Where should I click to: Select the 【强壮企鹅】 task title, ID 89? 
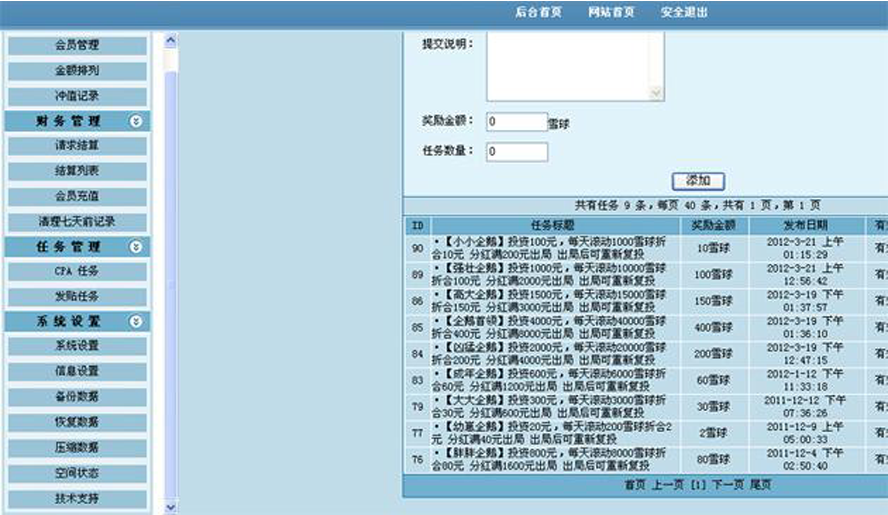[548, 274]
